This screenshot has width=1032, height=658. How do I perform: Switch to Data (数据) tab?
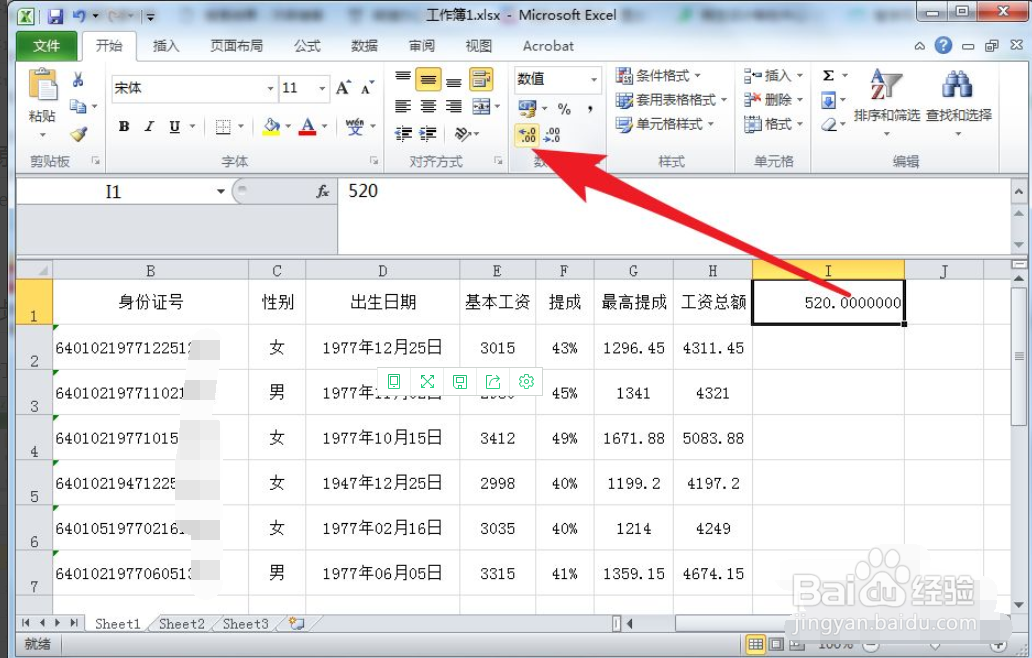[364, 46]
